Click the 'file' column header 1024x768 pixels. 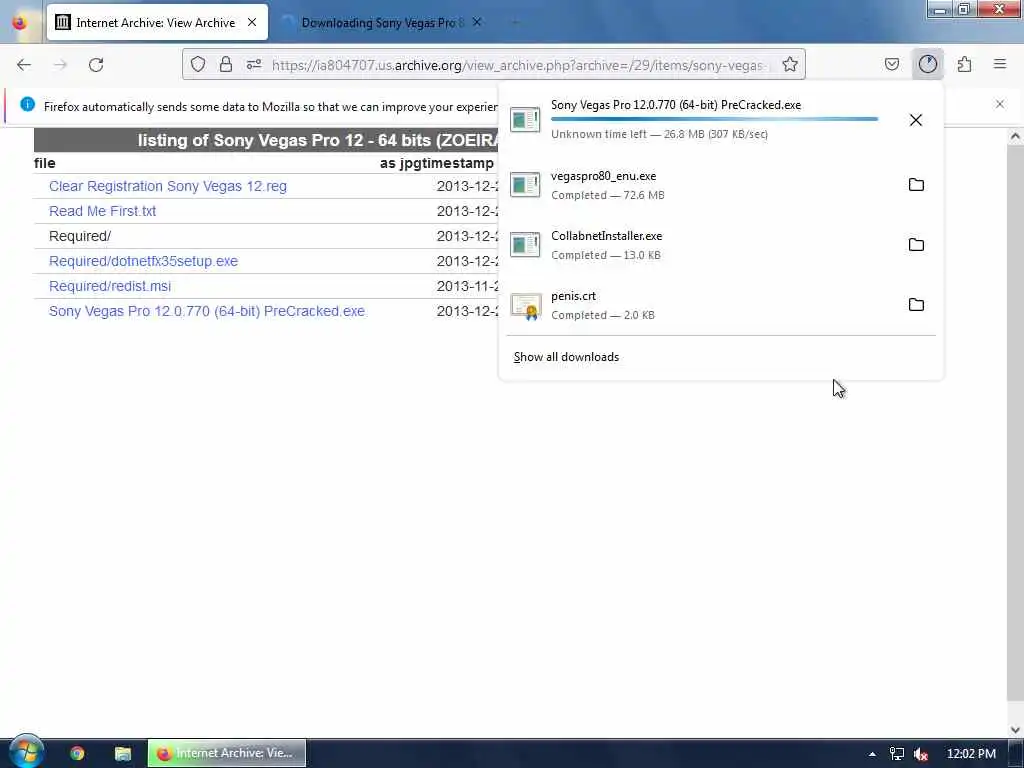tap(45, 163)
